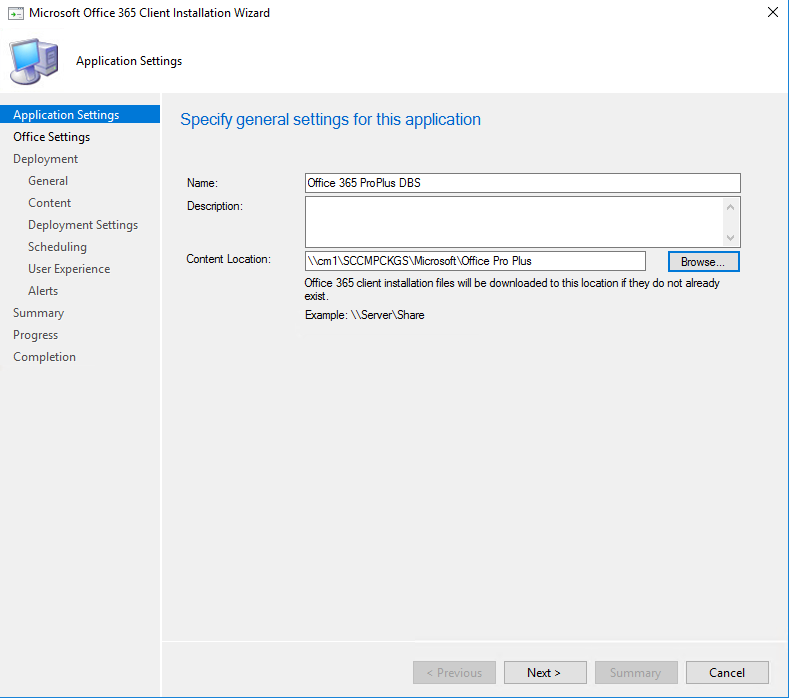The image size is (789, 698).
Task: Choose Deployment Settings in the sidebar
Action: 83,225
